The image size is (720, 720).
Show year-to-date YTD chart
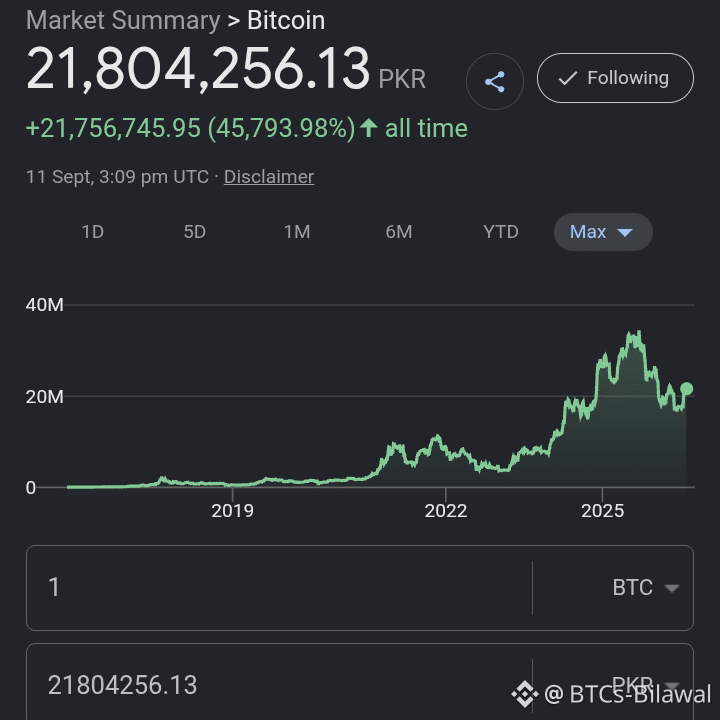[501, 232]
